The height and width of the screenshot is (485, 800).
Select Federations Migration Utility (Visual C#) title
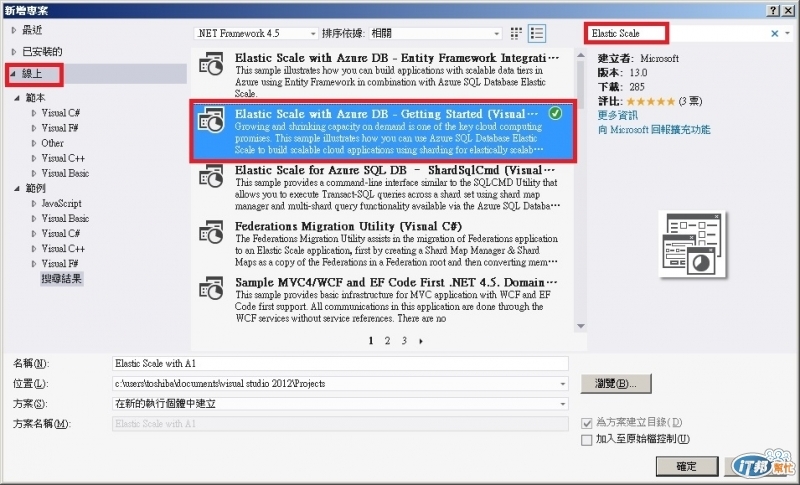[348, 226]
